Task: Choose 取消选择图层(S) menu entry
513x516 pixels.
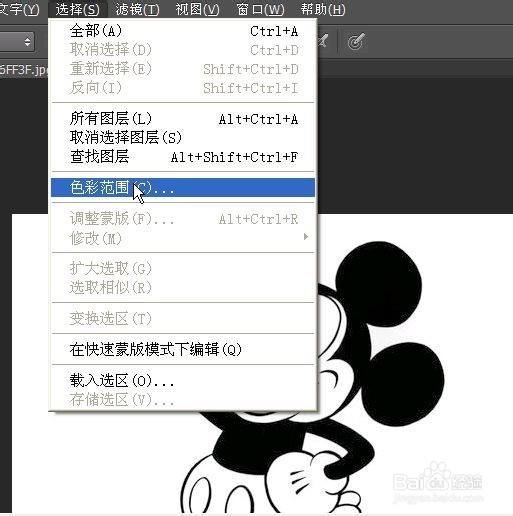Action: tap(183, 137)
